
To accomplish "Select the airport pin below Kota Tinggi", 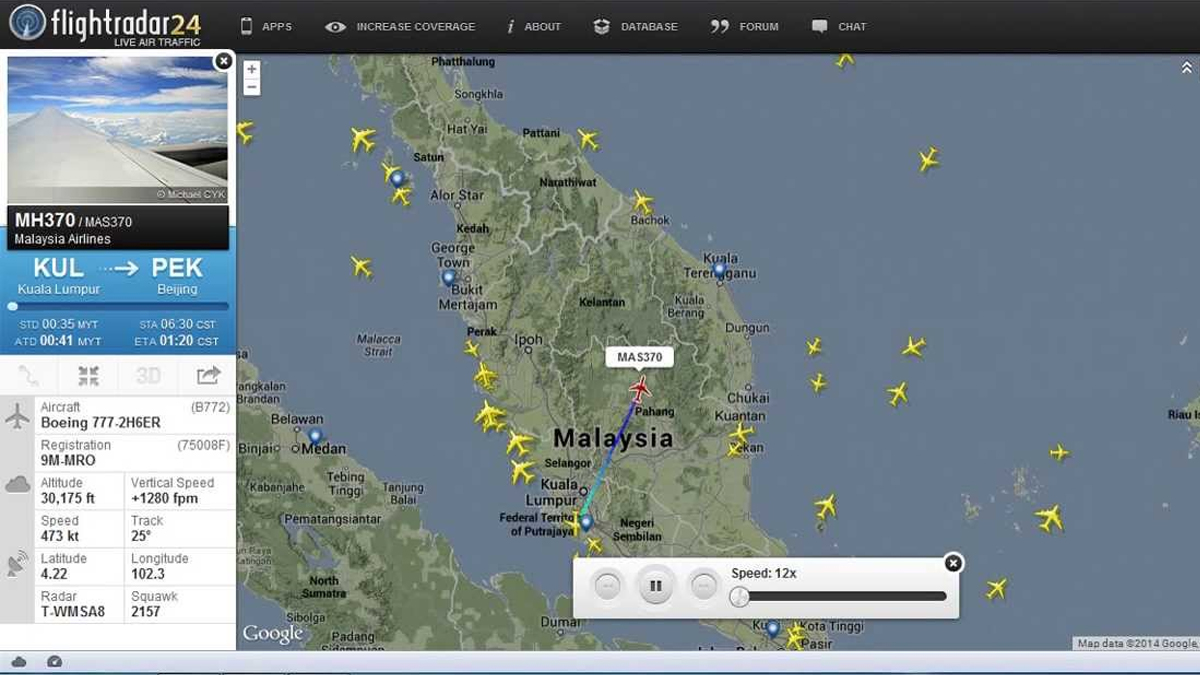I will (x=772, y=629).
